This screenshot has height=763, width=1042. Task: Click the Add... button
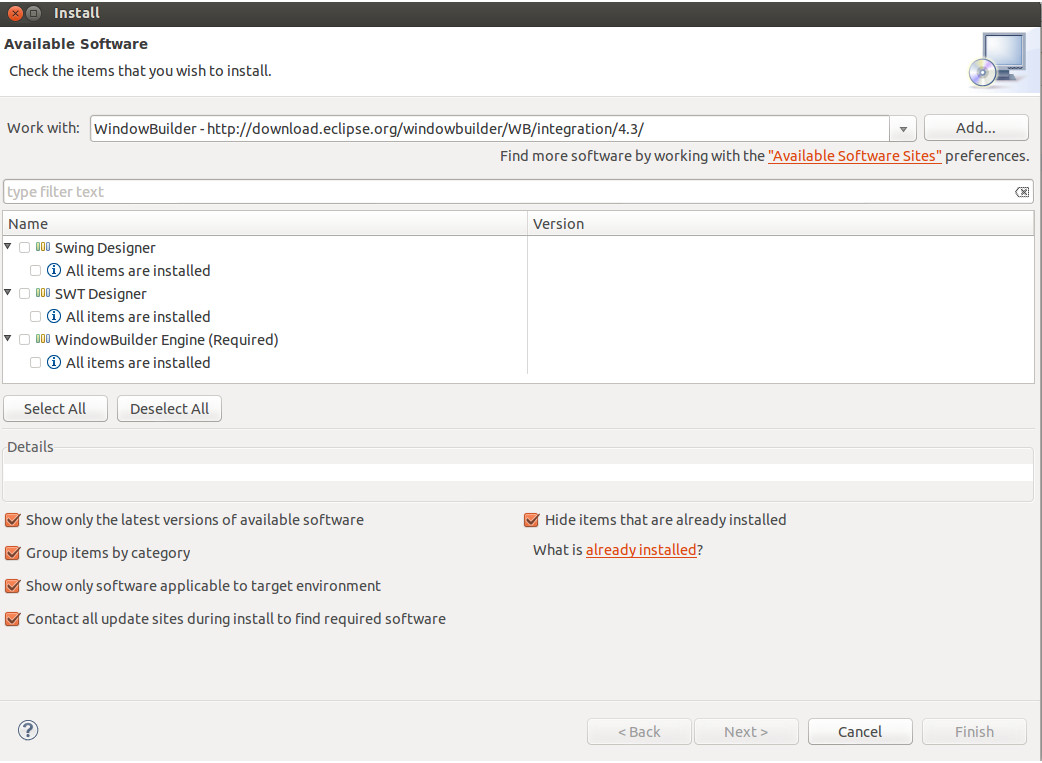point(976,128)
